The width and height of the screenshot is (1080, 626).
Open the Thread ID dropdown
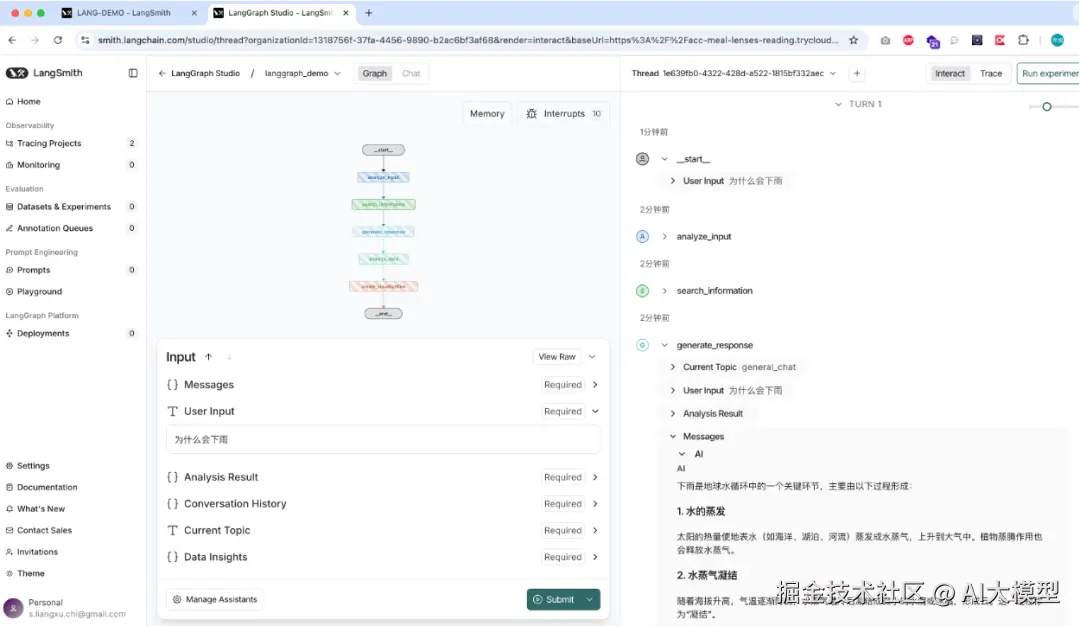(833, 73)
